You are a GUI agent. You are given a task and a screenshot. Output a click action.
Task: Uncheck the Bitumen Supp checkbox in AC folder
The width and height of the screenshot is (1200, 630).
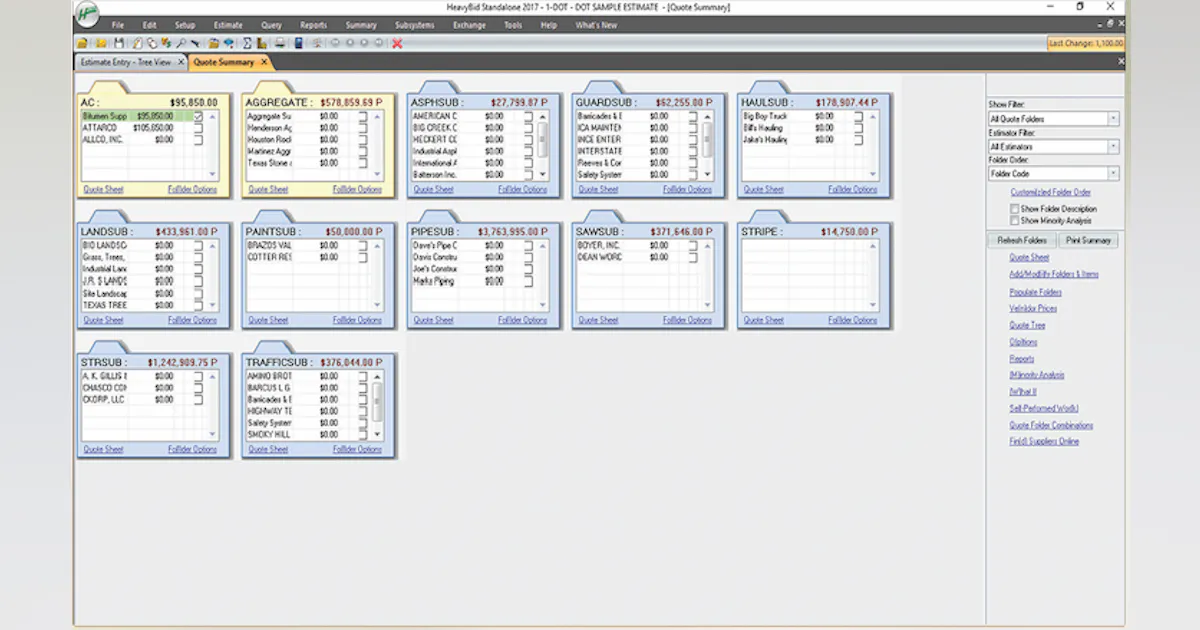click(198, 116)
